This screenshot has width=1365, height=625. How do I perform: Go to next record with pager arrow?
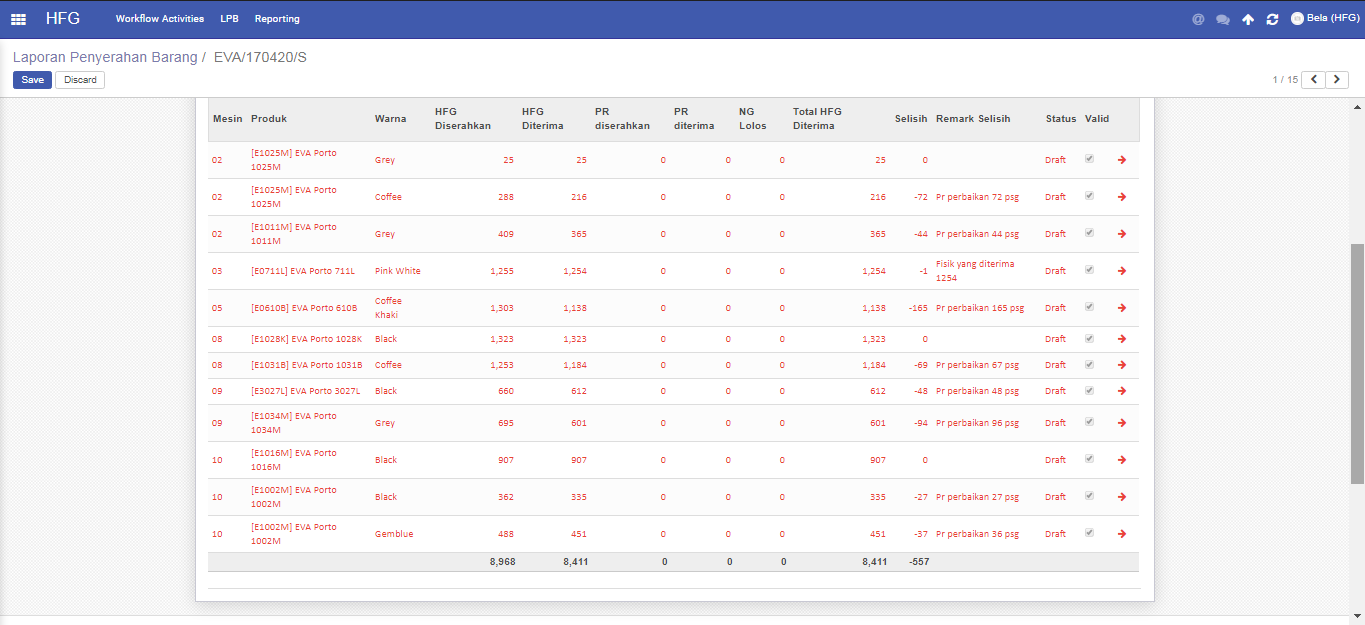1337,80
